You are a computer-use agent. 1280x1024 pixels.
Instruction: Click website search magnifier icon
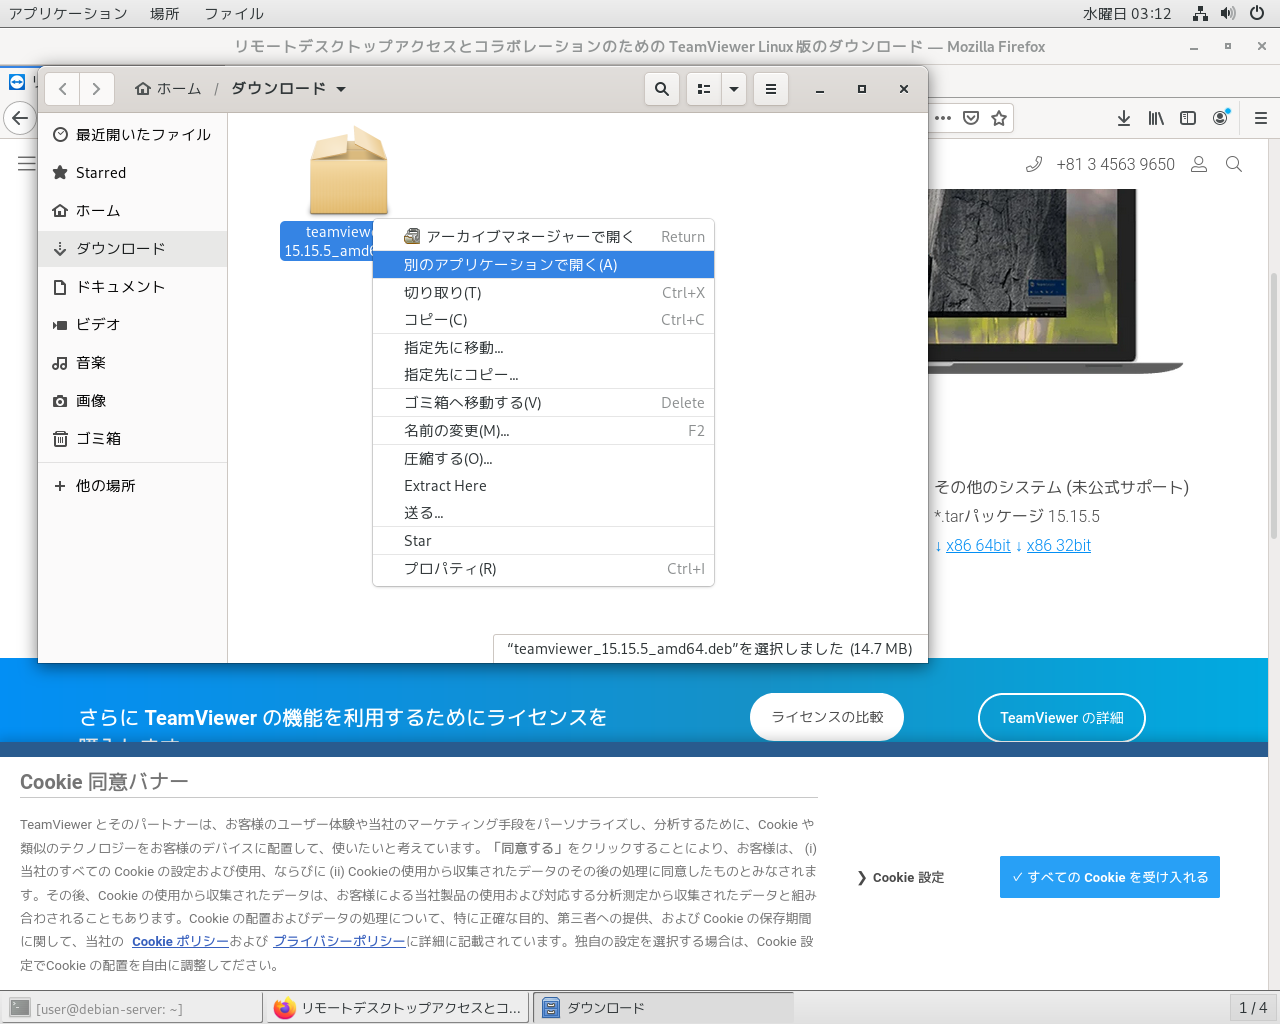1234,164
